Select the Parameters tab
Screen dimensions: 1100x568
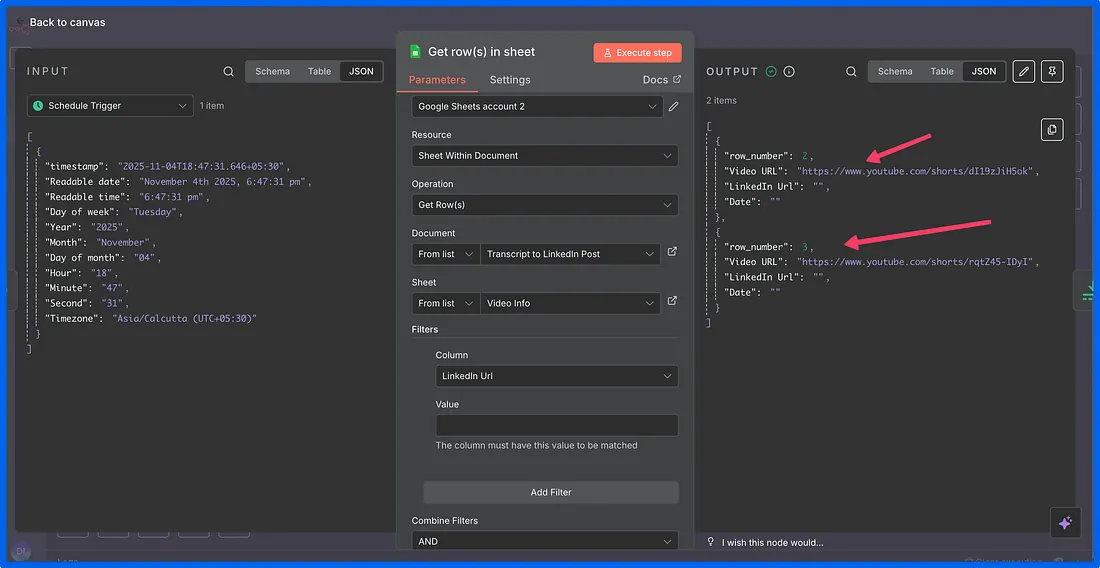[437, 80]
